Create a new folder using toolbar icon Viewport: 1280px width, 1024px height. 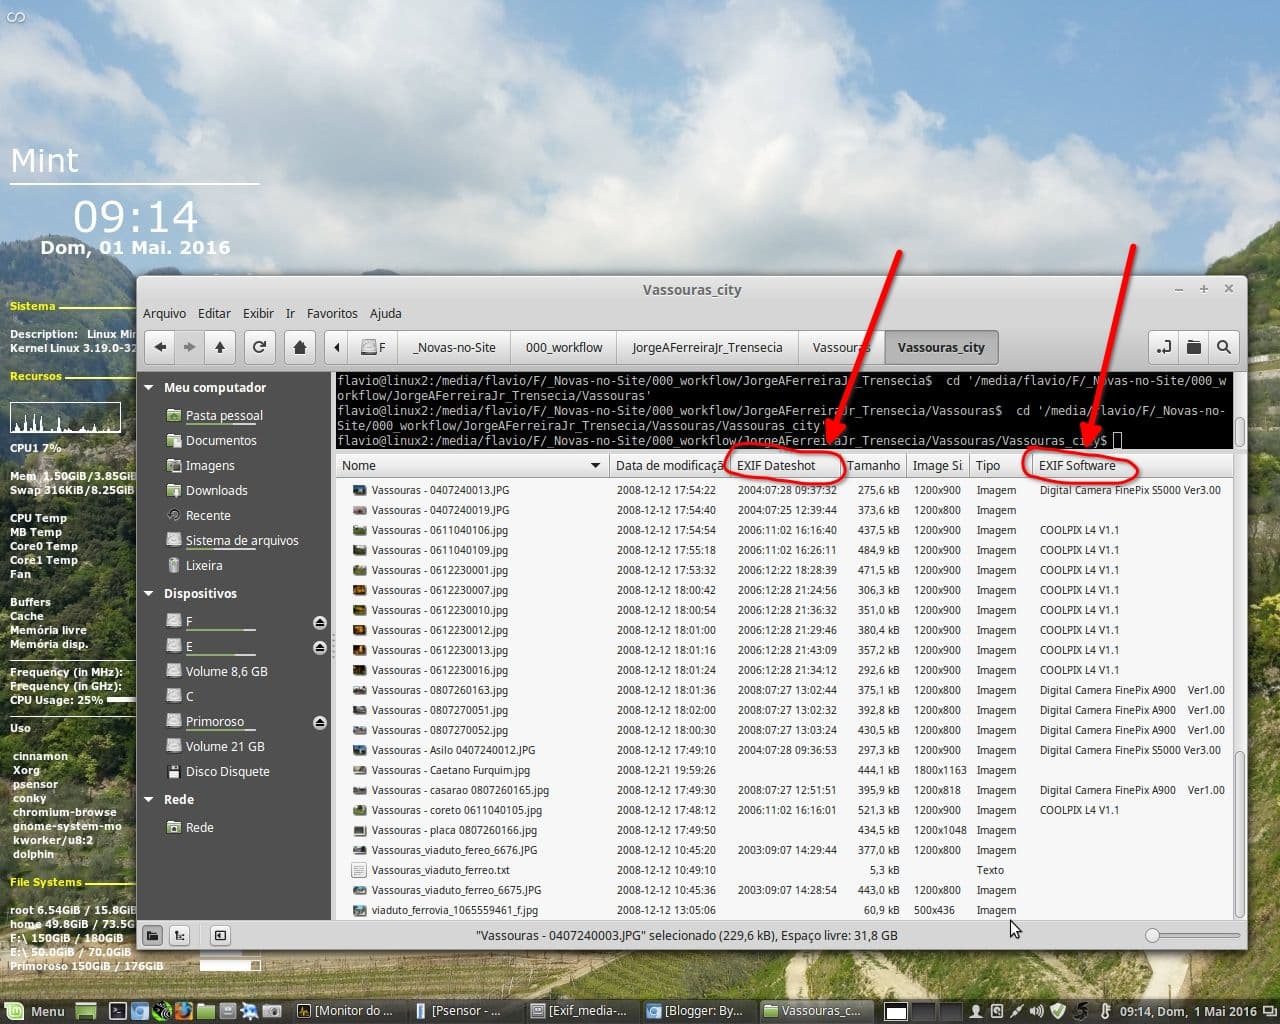click(x=1194, y=347)
